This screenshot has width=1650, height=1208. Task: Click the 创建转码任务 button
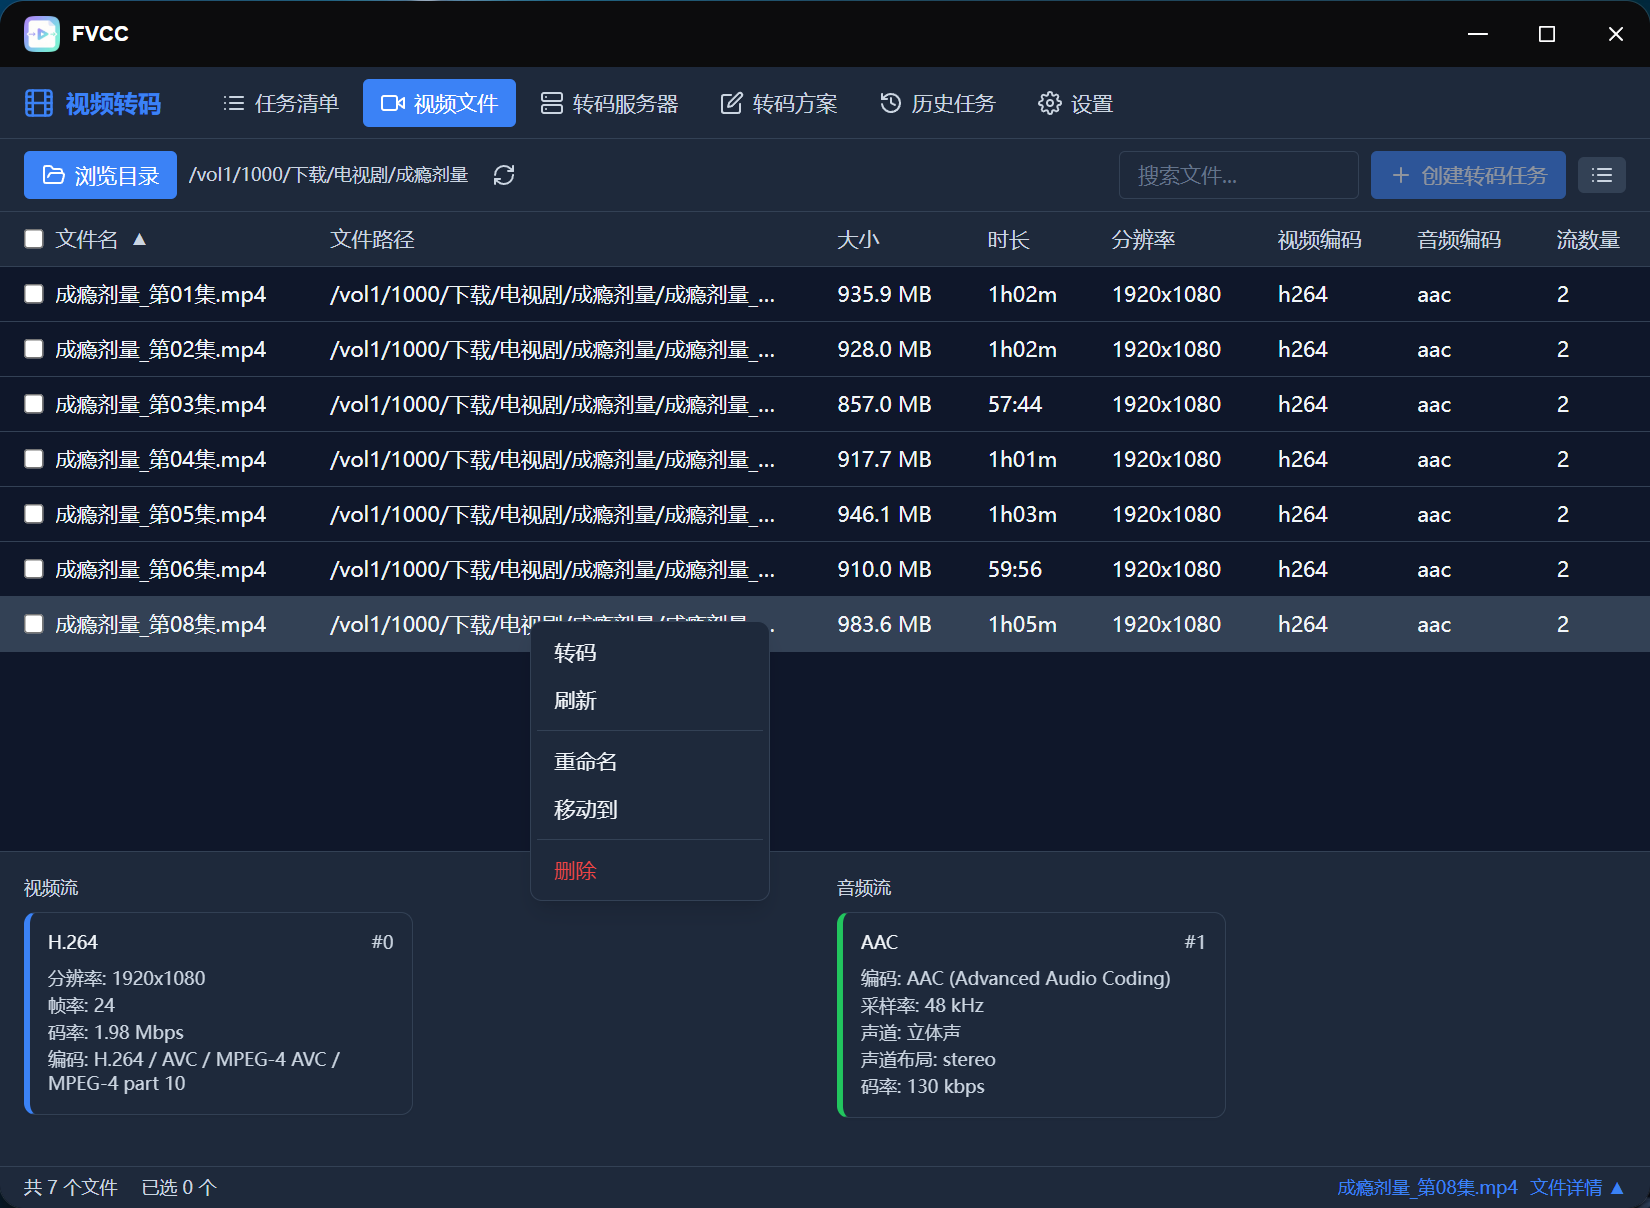(x=1468, y=175)
